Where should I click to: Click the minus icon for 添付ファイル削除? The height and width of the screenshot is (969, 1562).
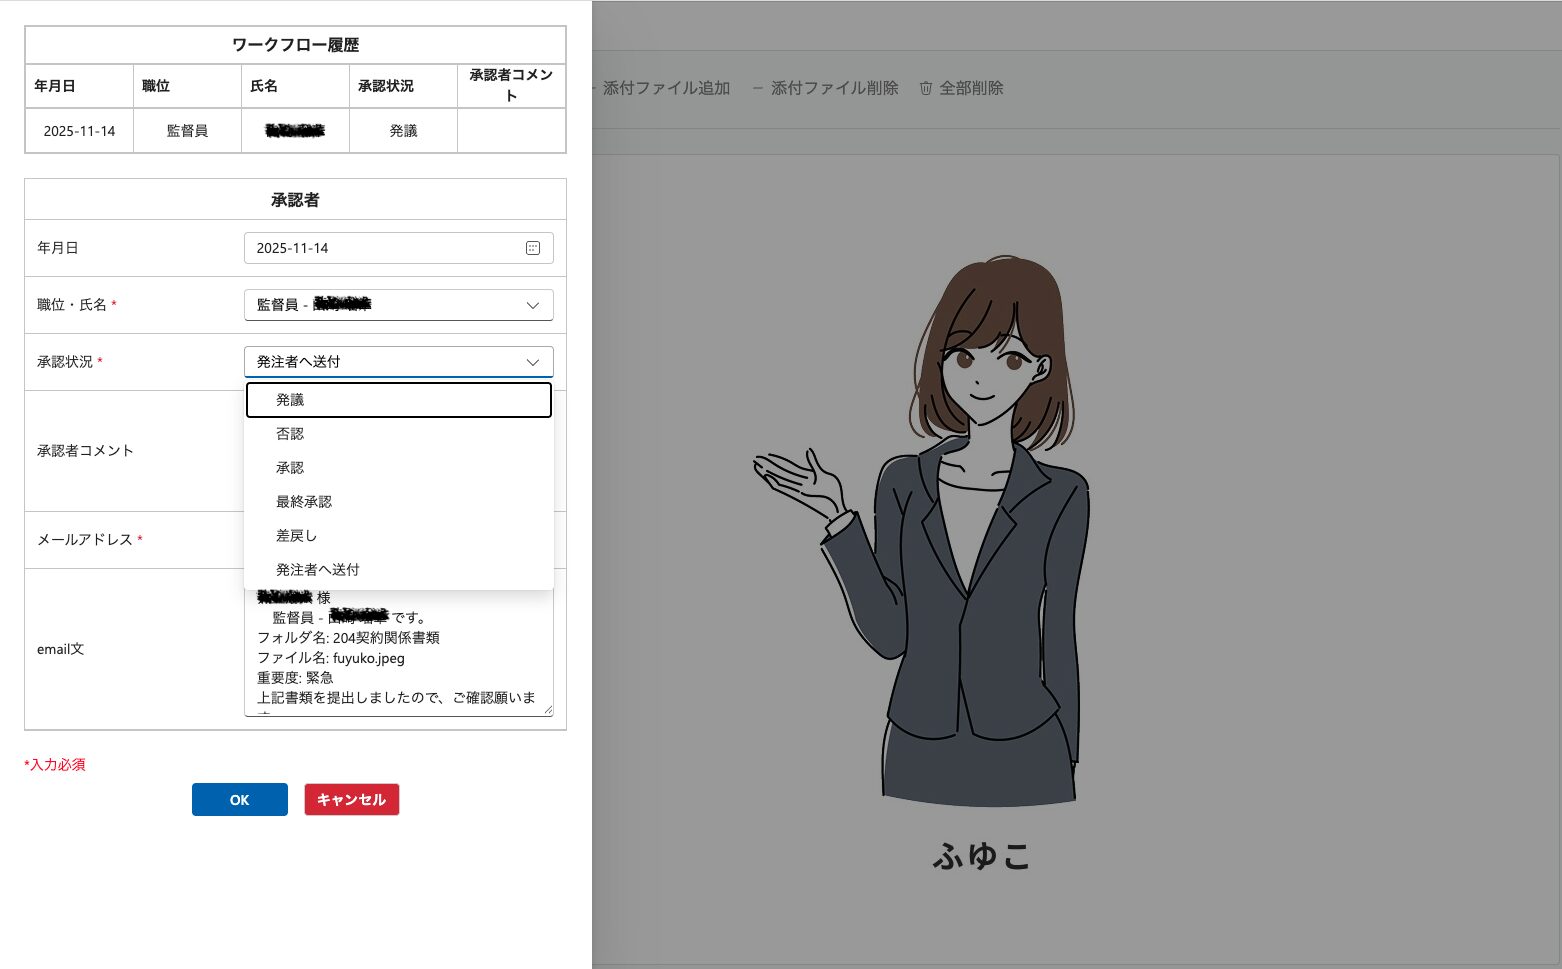(758, 88)
